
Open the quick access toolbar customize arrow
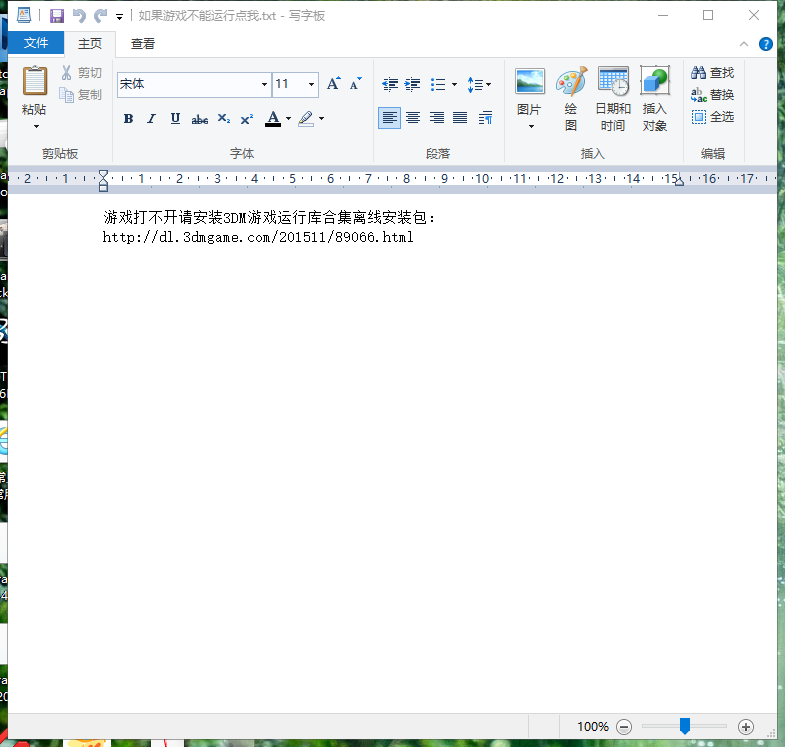pyautogui.click(x=119, y=17)
